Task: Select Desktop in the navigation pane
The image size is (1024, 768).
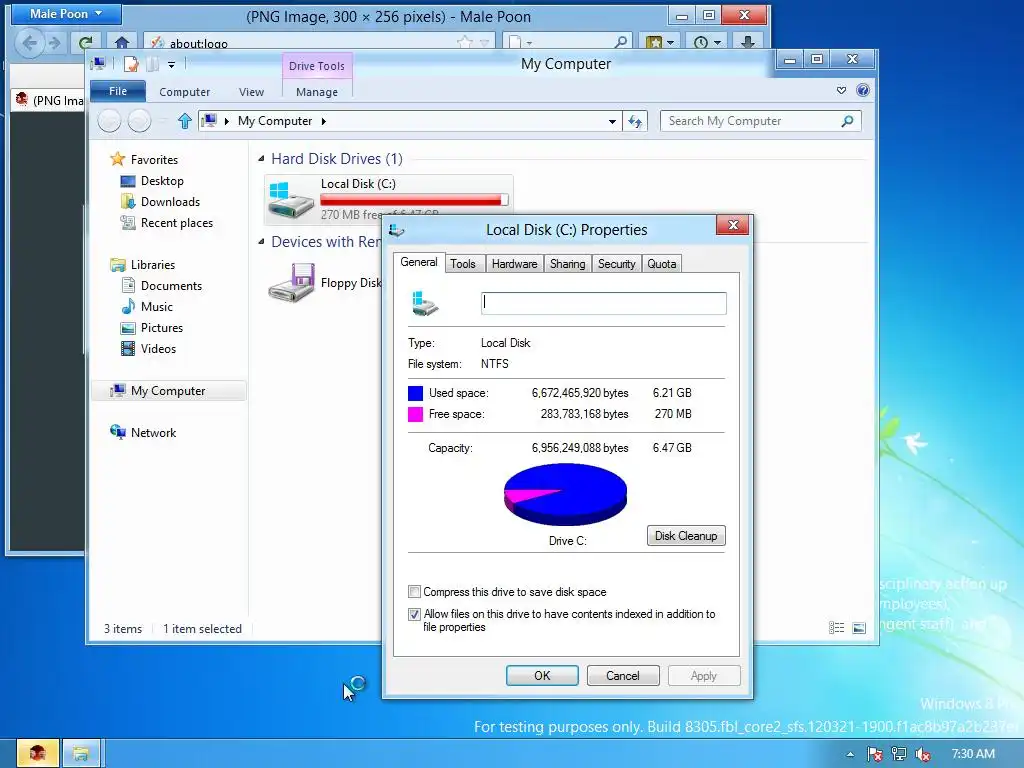Action: pos(152,181)
